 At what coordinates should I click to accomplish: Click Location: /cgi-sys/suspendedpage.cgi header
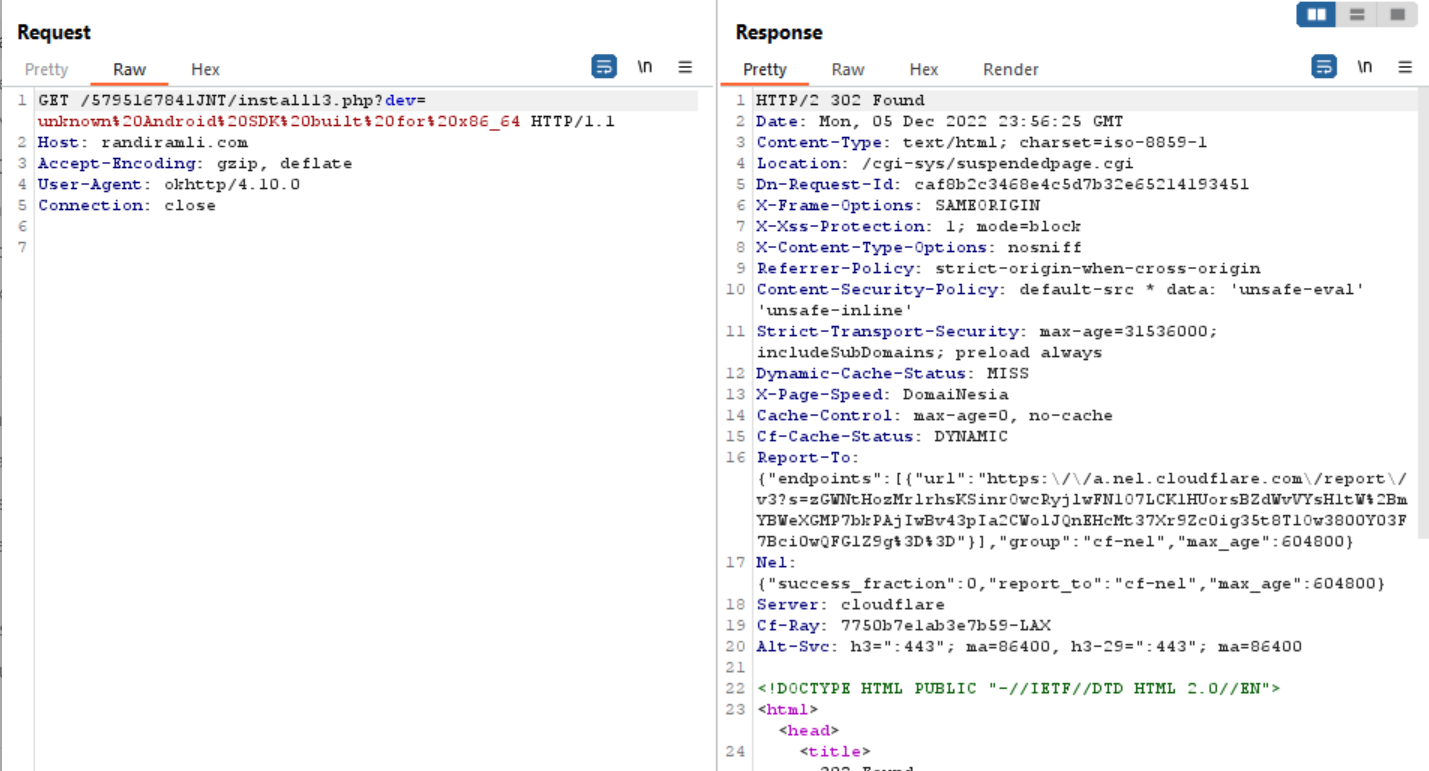tap(945, 163)
